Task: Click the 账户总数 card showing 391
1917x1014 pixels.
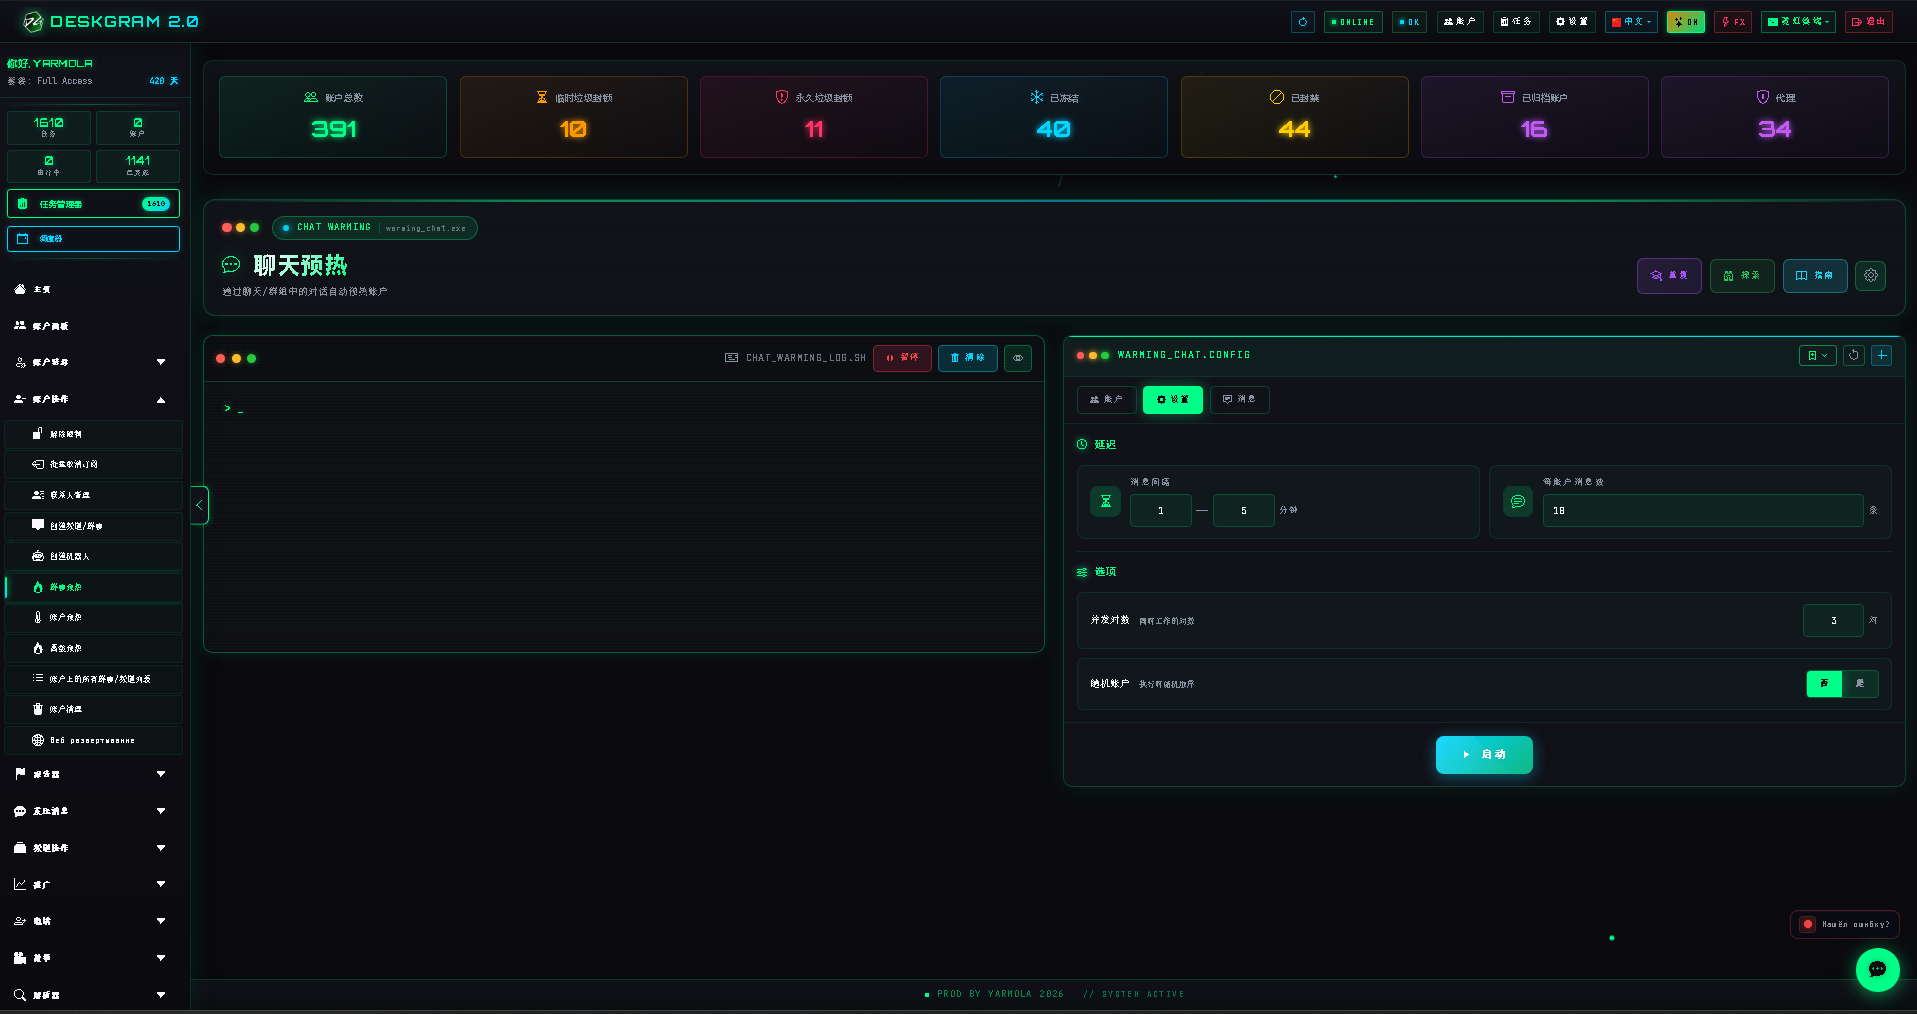Action: coord(333,117)
